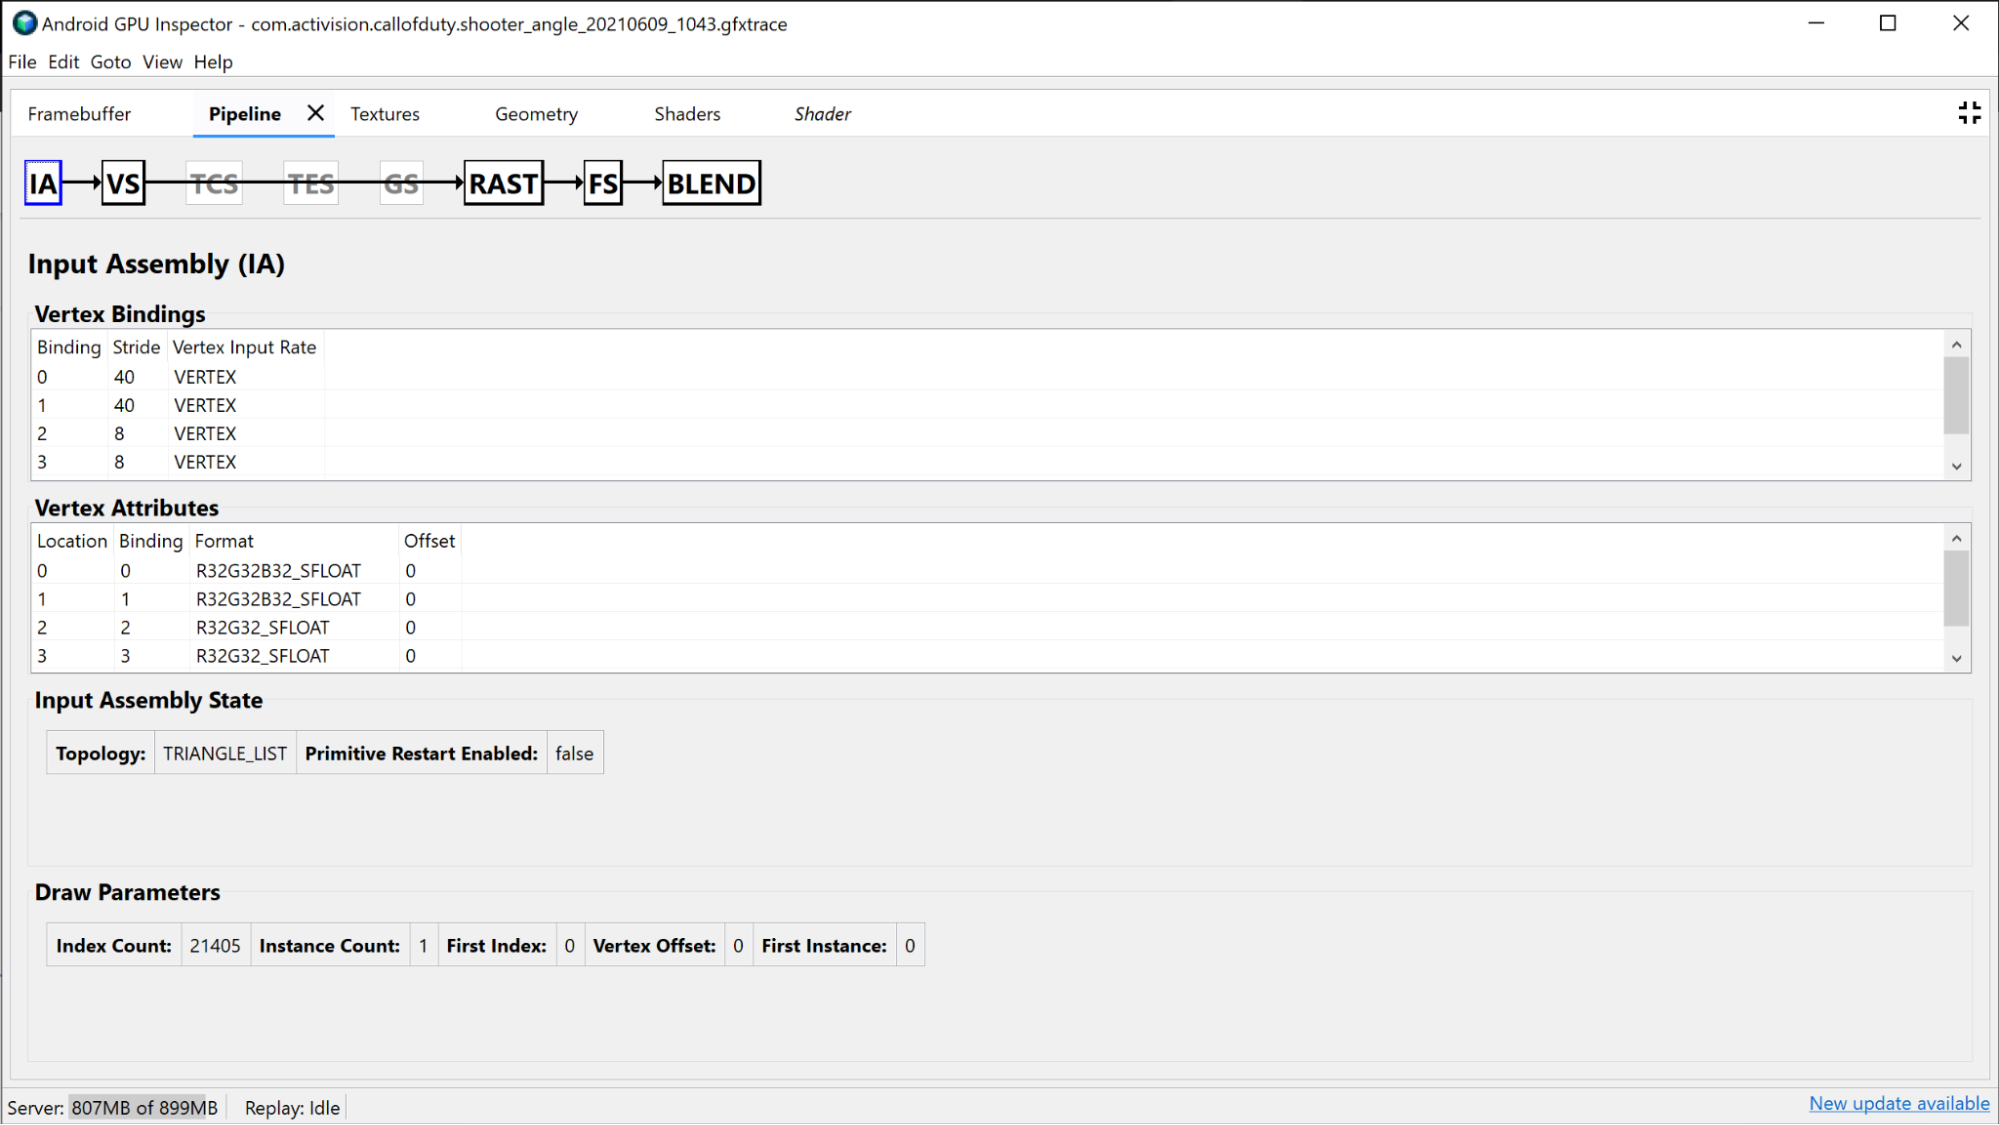Toggle Primitive Restart Enabled false button
This screenshot has height=1125, width=1999.
[x=573, y=753]
